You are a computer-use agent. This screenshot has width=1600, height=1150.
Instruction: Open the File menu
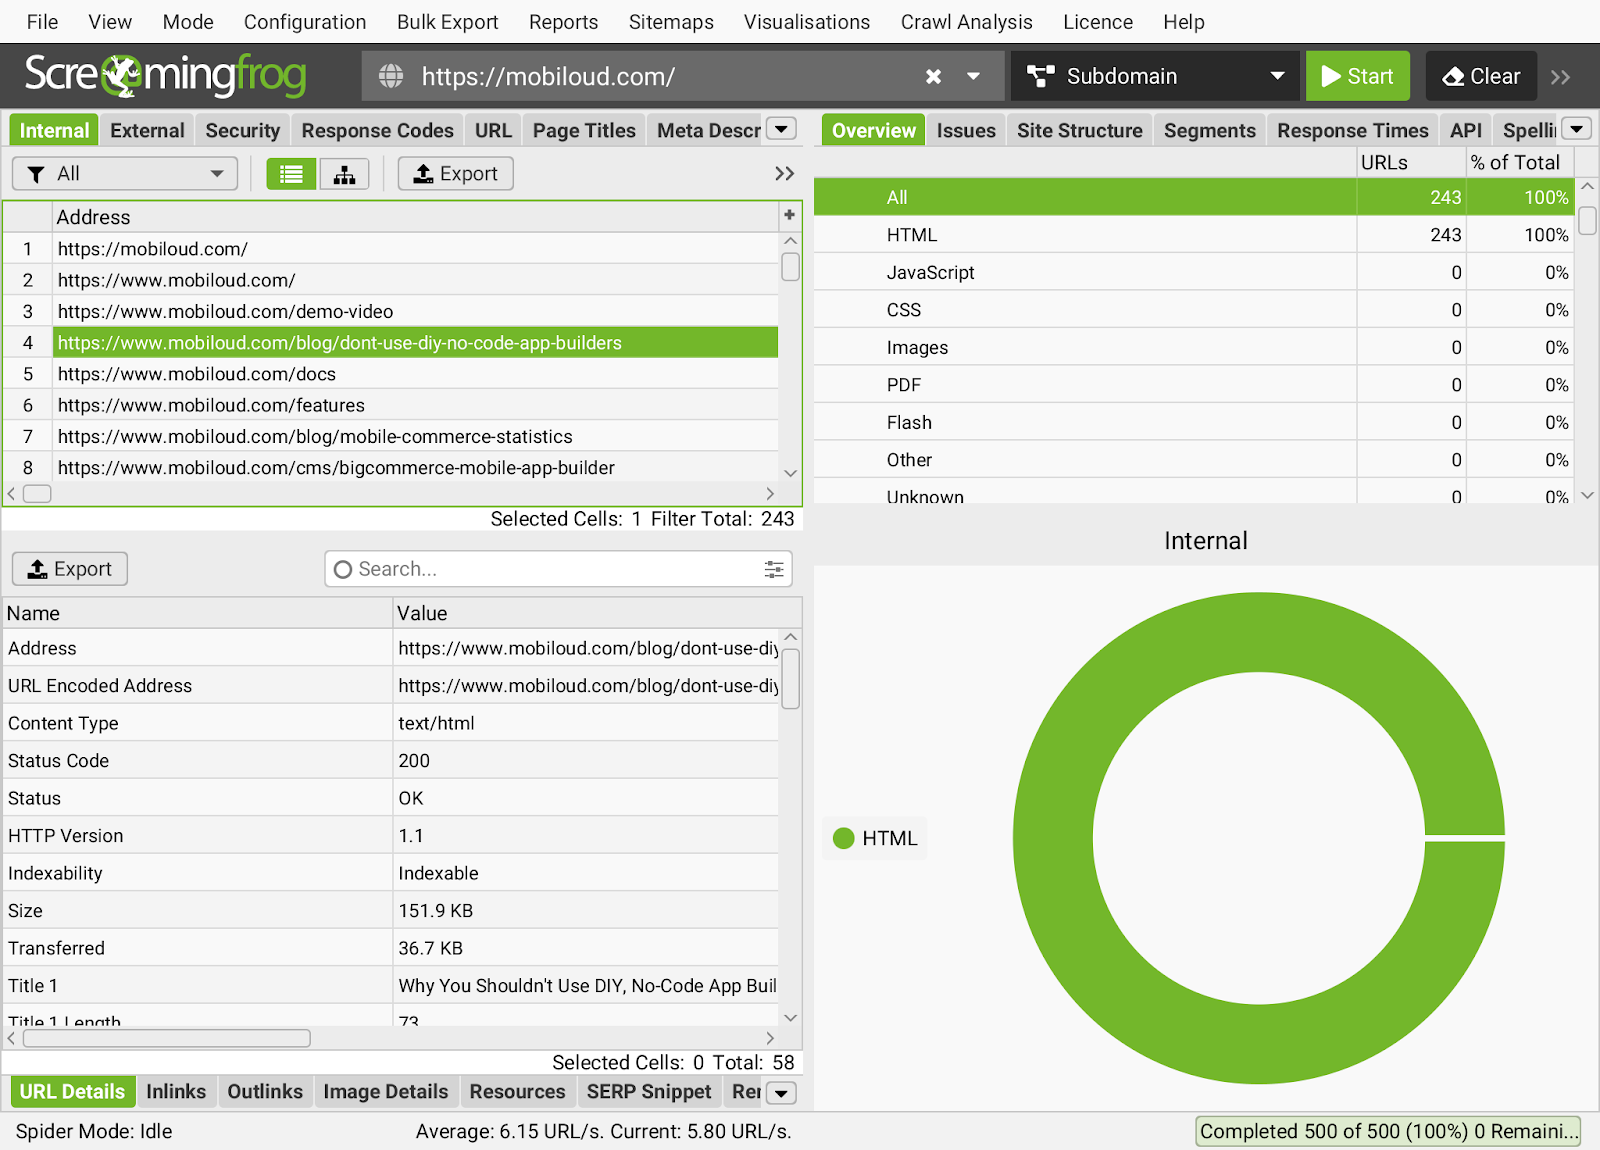tap(42, 22)
